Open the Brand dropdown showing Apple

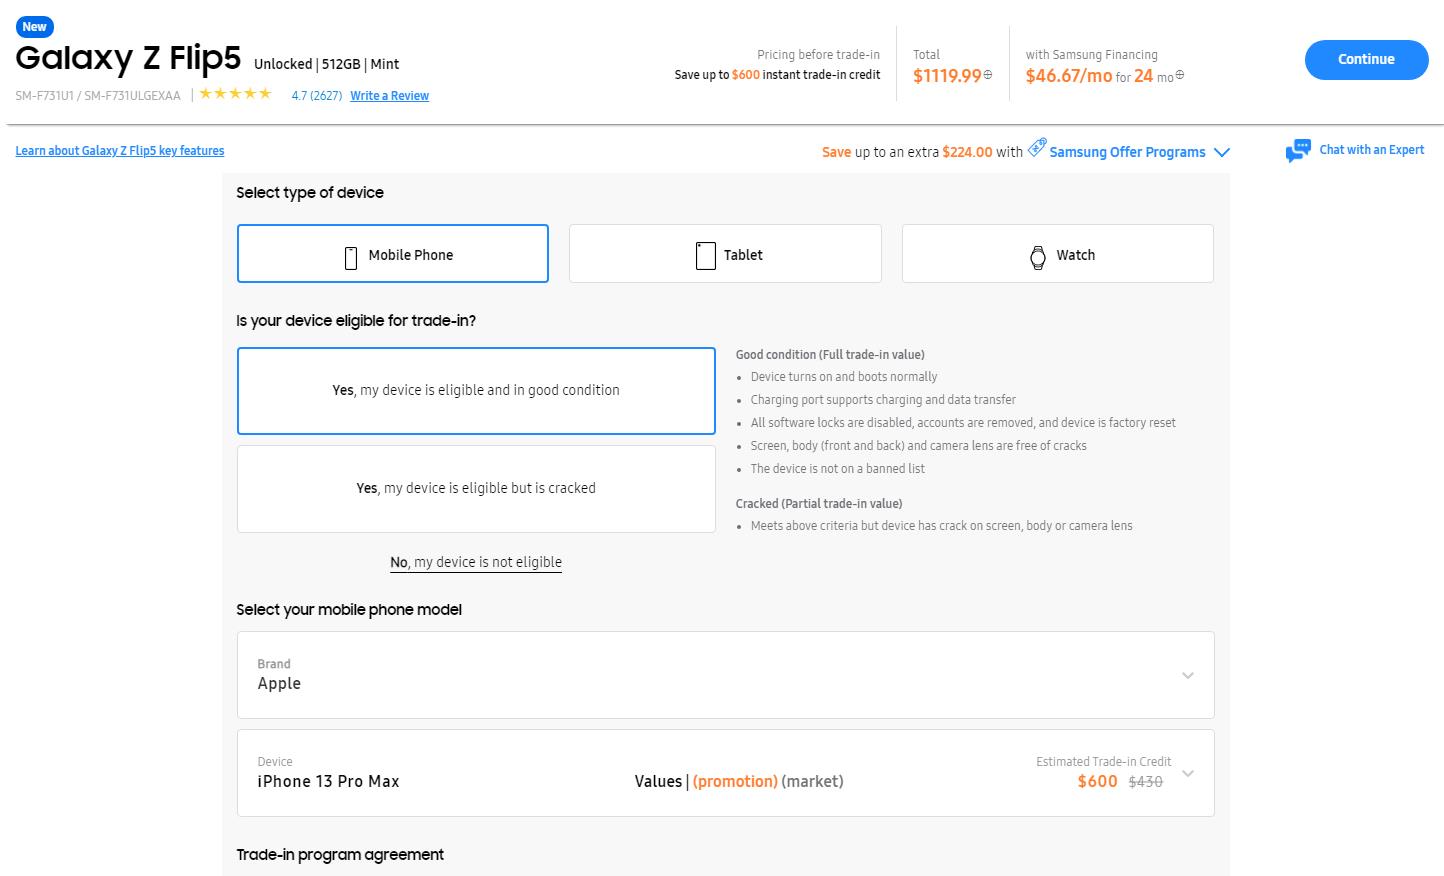point(725,675)
